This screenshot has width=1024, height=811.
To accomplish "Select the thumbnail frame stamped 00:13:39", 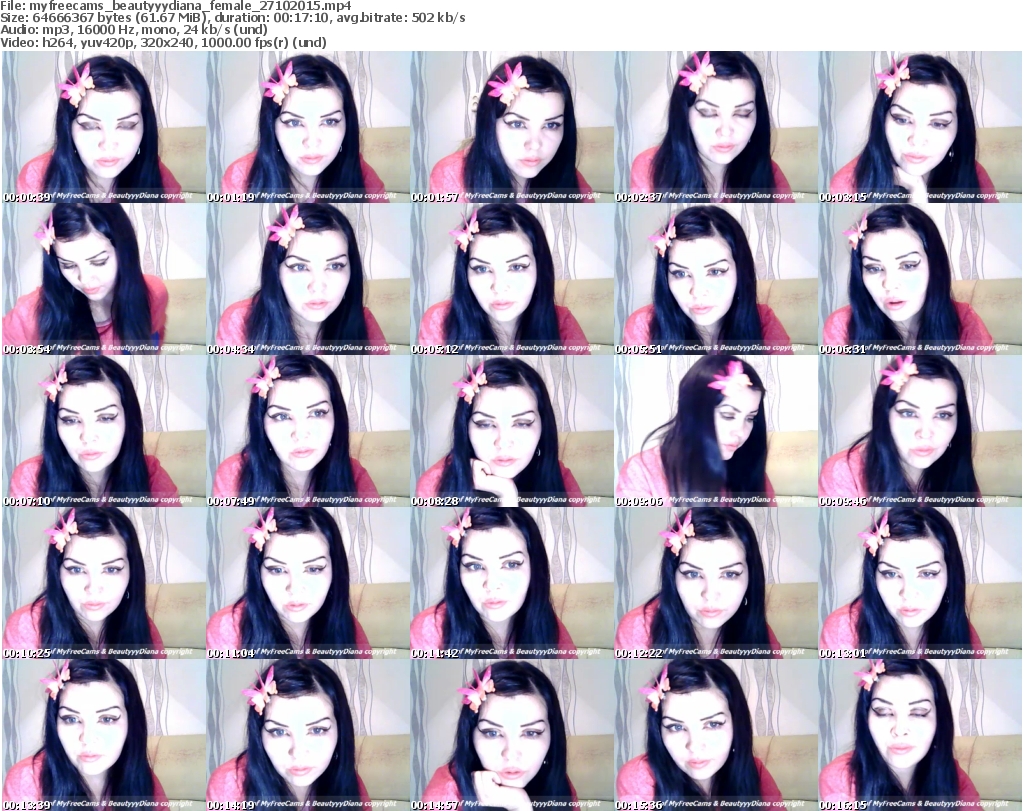I will pyautogui.click(x=104, y=735).
